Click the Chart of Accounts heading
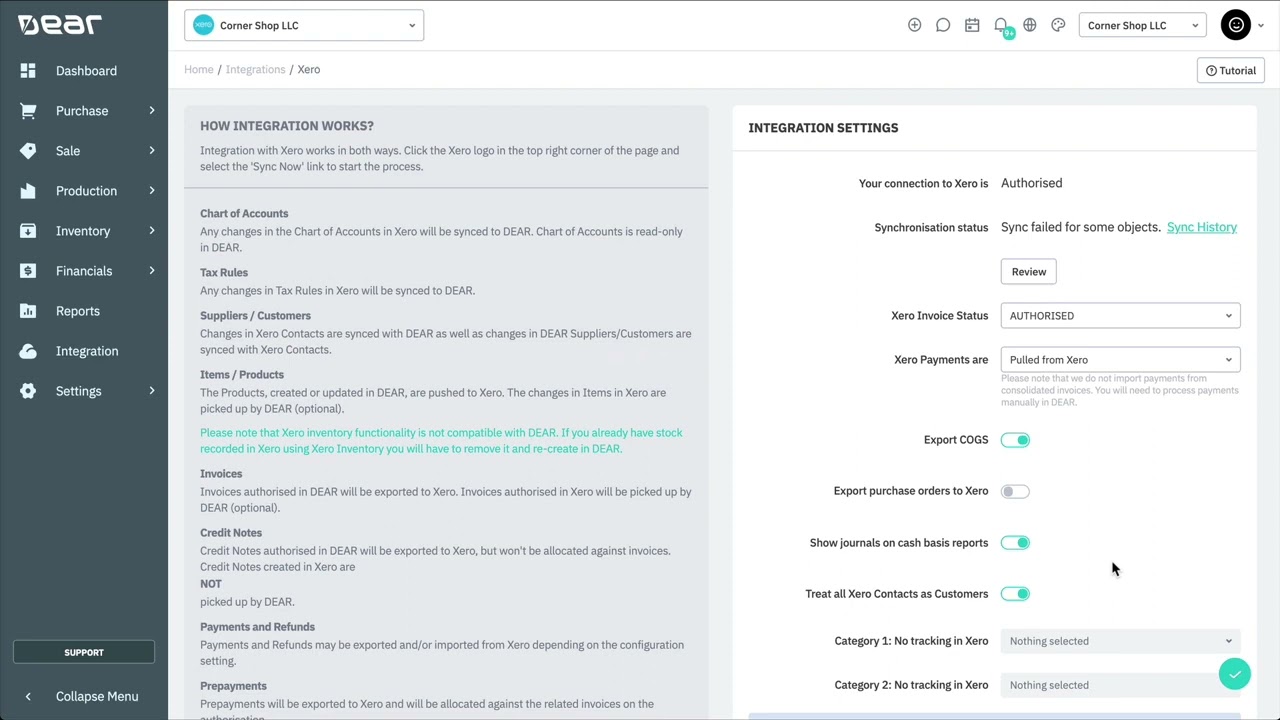 (244, 214)
